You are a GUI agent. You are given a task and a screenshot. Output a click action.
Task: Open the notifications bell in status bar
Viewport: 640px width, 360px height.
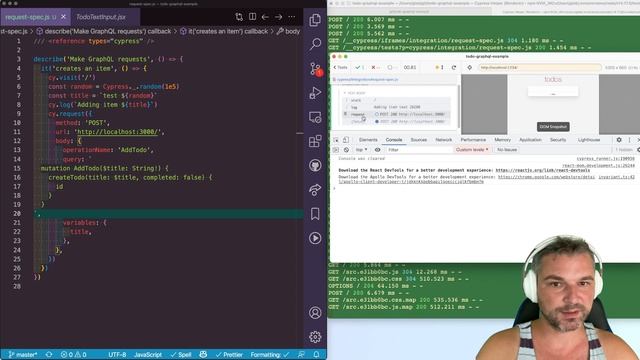coord(316,355)
